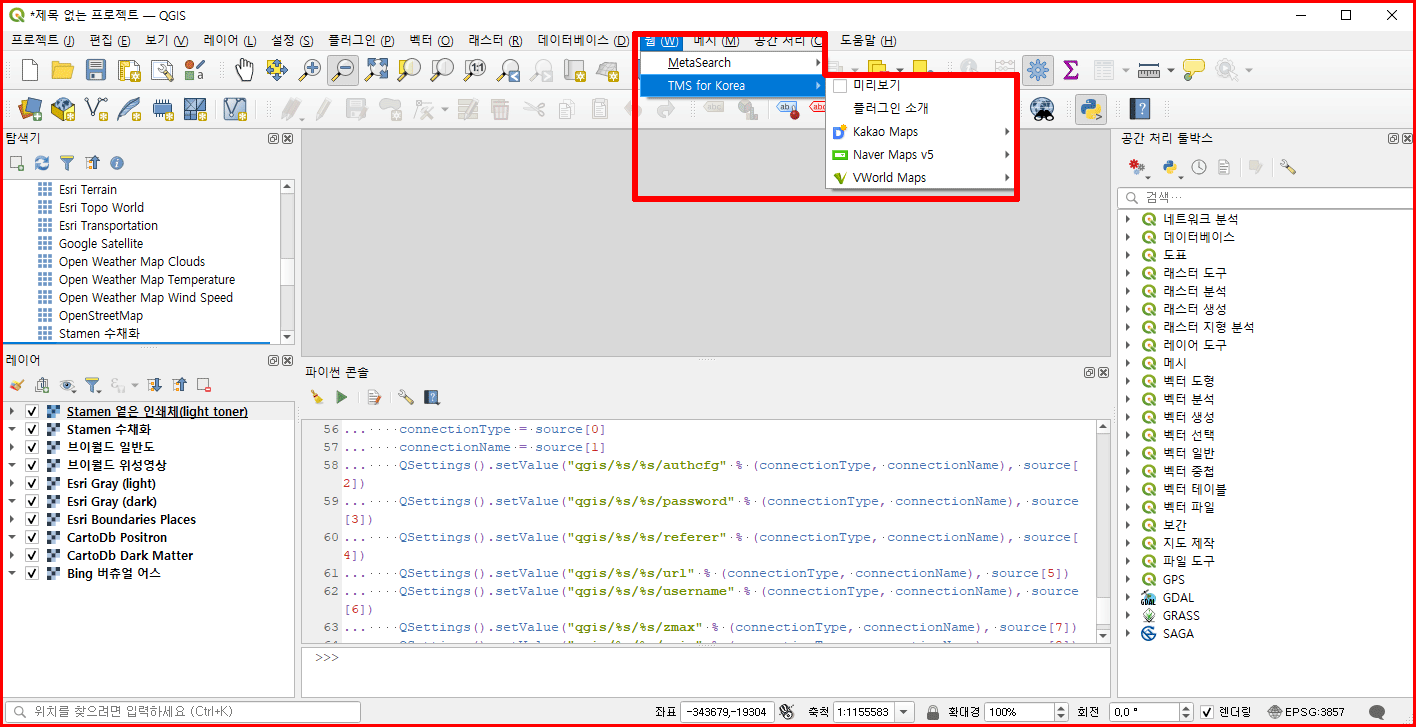
Task: Expand the 벡터 도형 toolbox group
Action: [x=1128, y=381]
